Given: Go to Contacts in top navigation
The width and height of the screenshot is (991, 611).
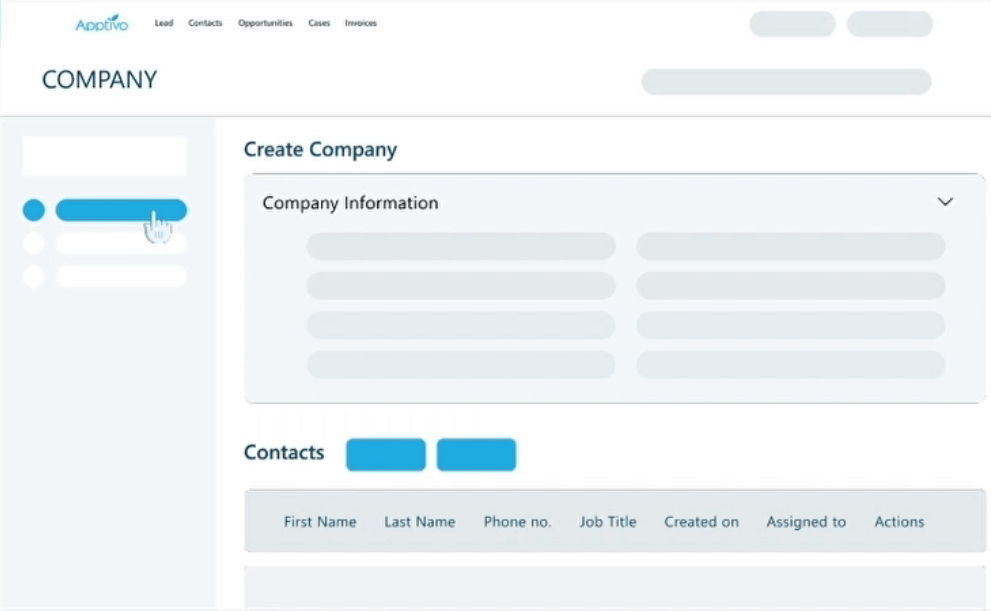Looking at the screenshot, I should [205, 23].
